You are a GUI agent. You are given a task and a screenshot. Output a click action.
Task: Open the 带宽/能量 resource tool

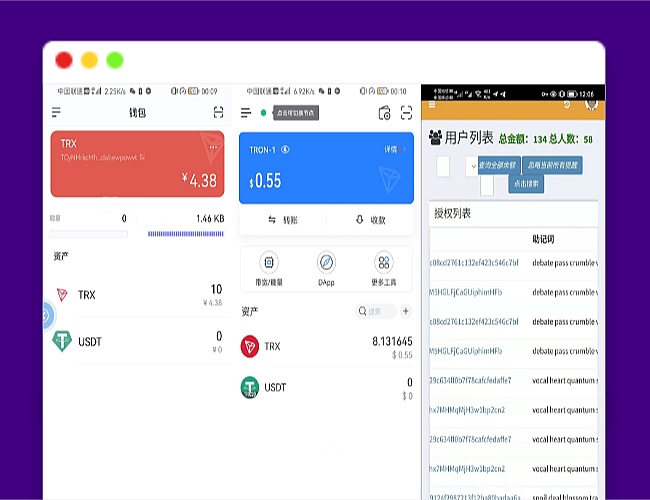[269, 268]
